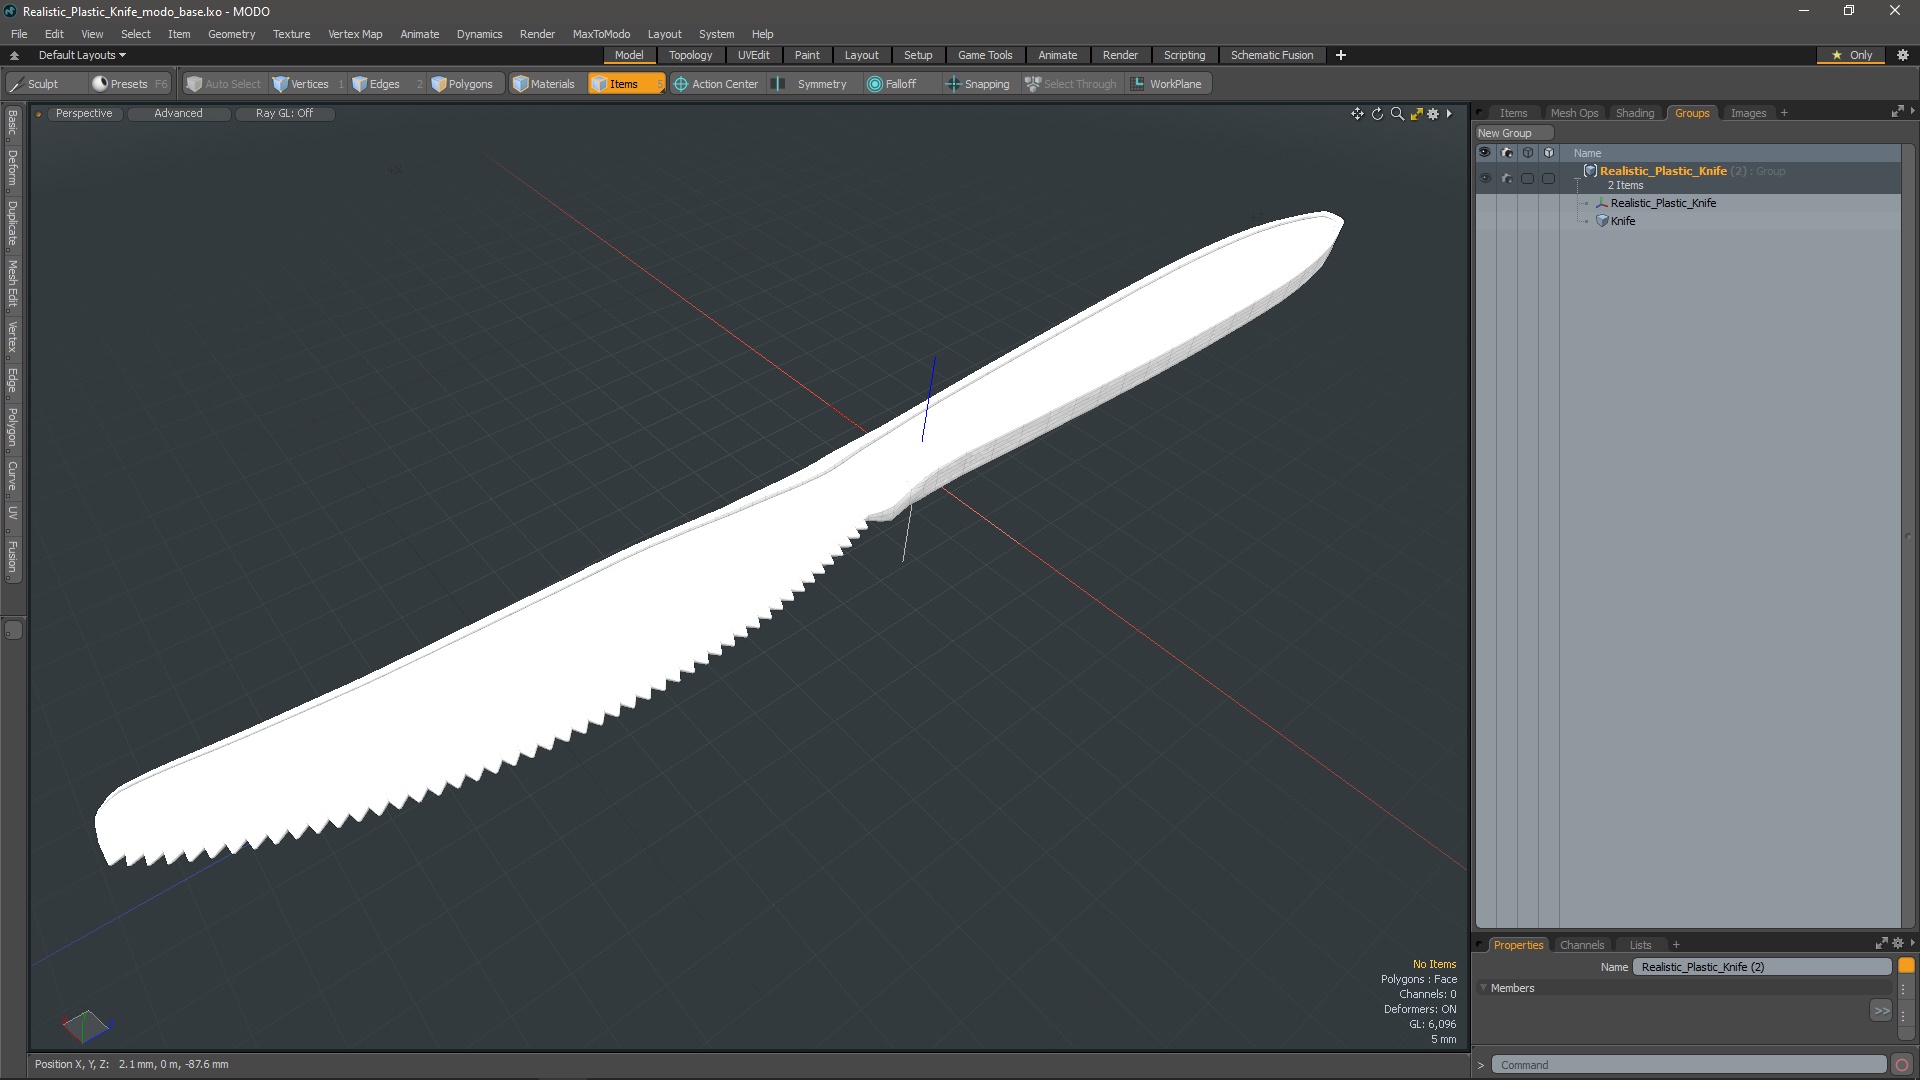Switch to the Shading tab

1634,113
